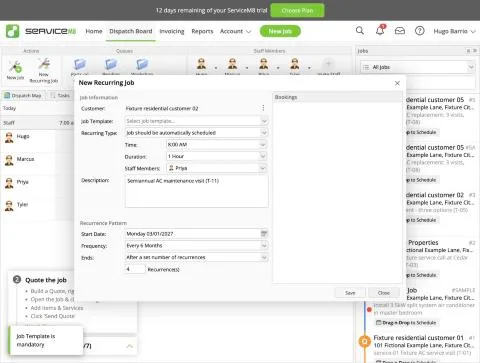Screen dimensions: 480x363
Task: Expand the Recurring Type dropdown
Action: pyautogui.click(x=264, y=133)
